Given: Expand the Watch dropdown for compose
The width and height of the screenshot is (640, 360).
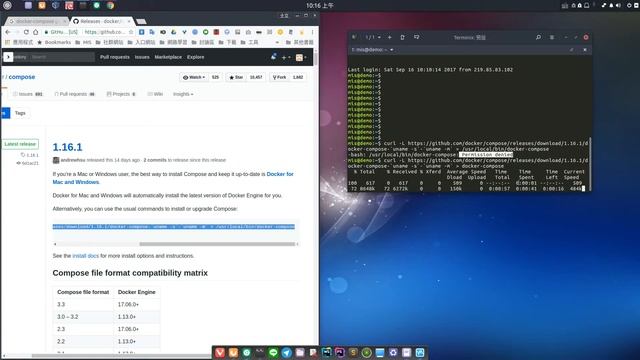Looking at the screenshot, I should coord(194,77).
